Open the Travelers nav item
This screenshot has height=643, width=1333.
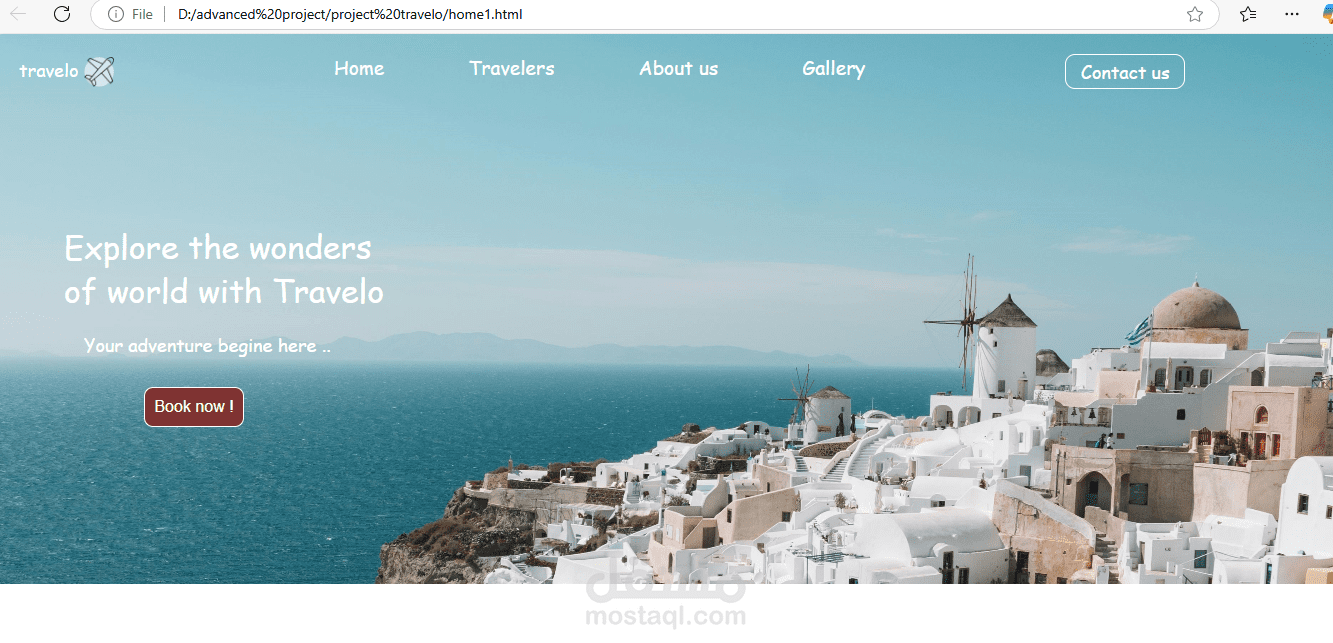pos(511,68)
